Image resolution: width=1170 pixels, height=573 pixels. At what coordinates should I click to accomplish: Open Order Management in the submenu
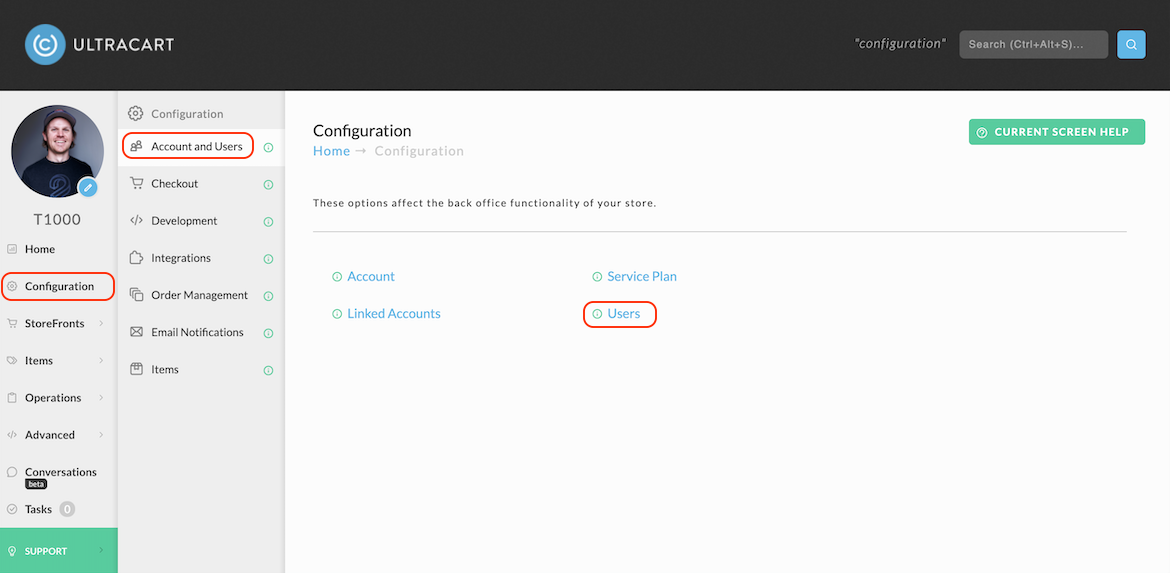pos(199,295)
